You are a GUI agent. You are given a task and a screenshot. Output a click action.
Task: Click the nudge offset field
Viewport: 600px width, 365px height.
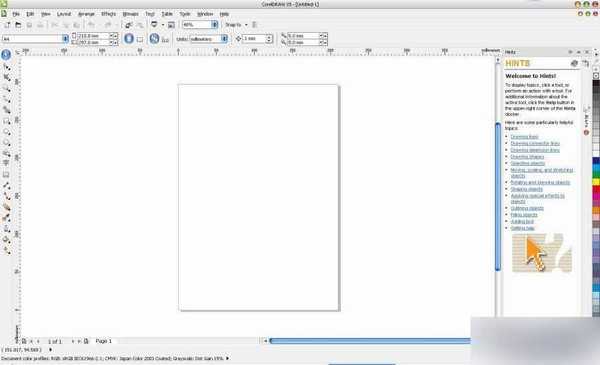click(254, 39)
